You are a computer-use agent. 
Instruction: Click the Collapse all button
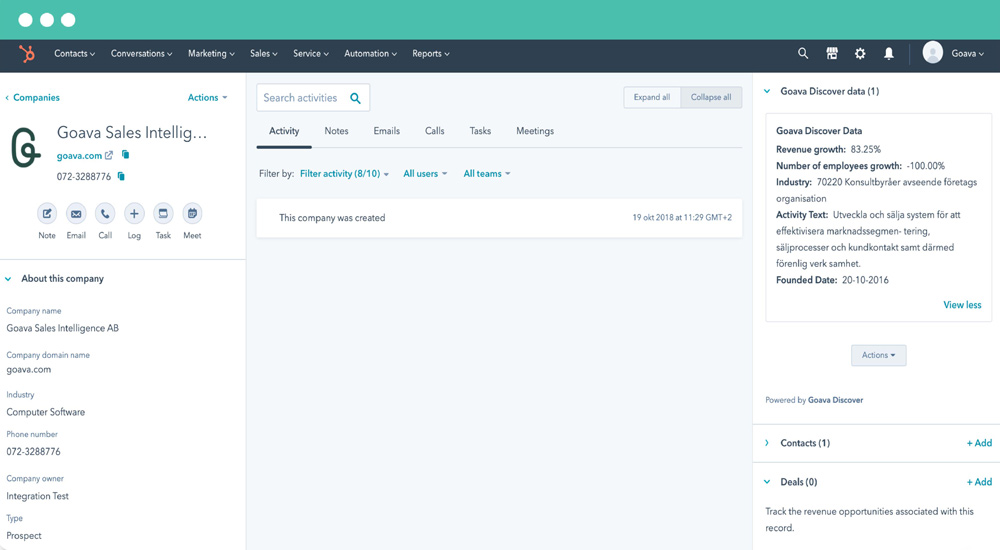click(711, 97)
